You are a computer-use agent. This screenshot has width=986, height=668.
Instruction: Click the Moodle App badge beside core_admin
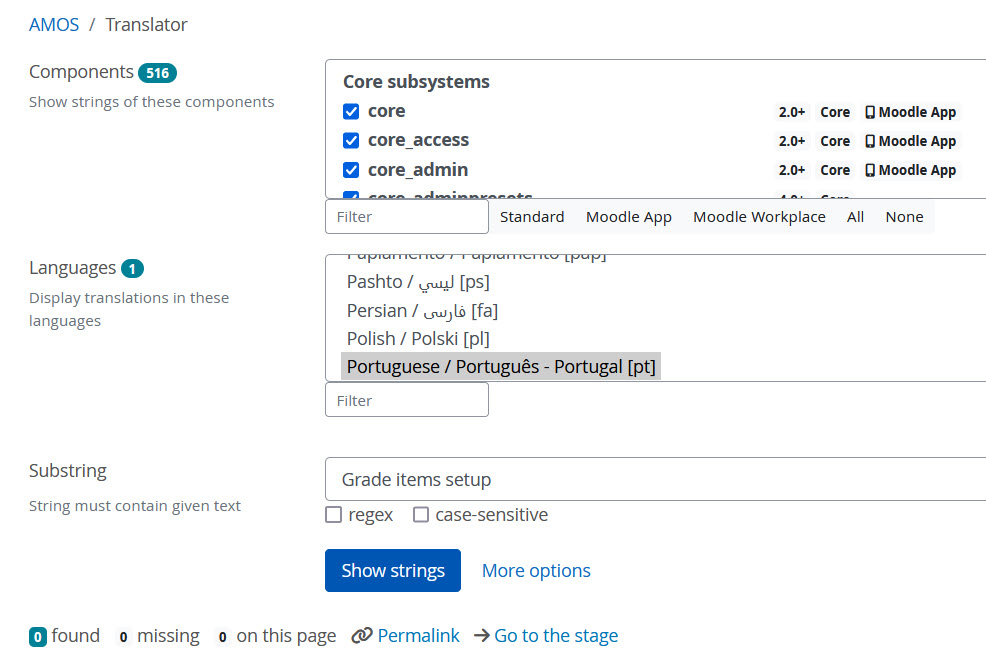click(x=911, y=170)
